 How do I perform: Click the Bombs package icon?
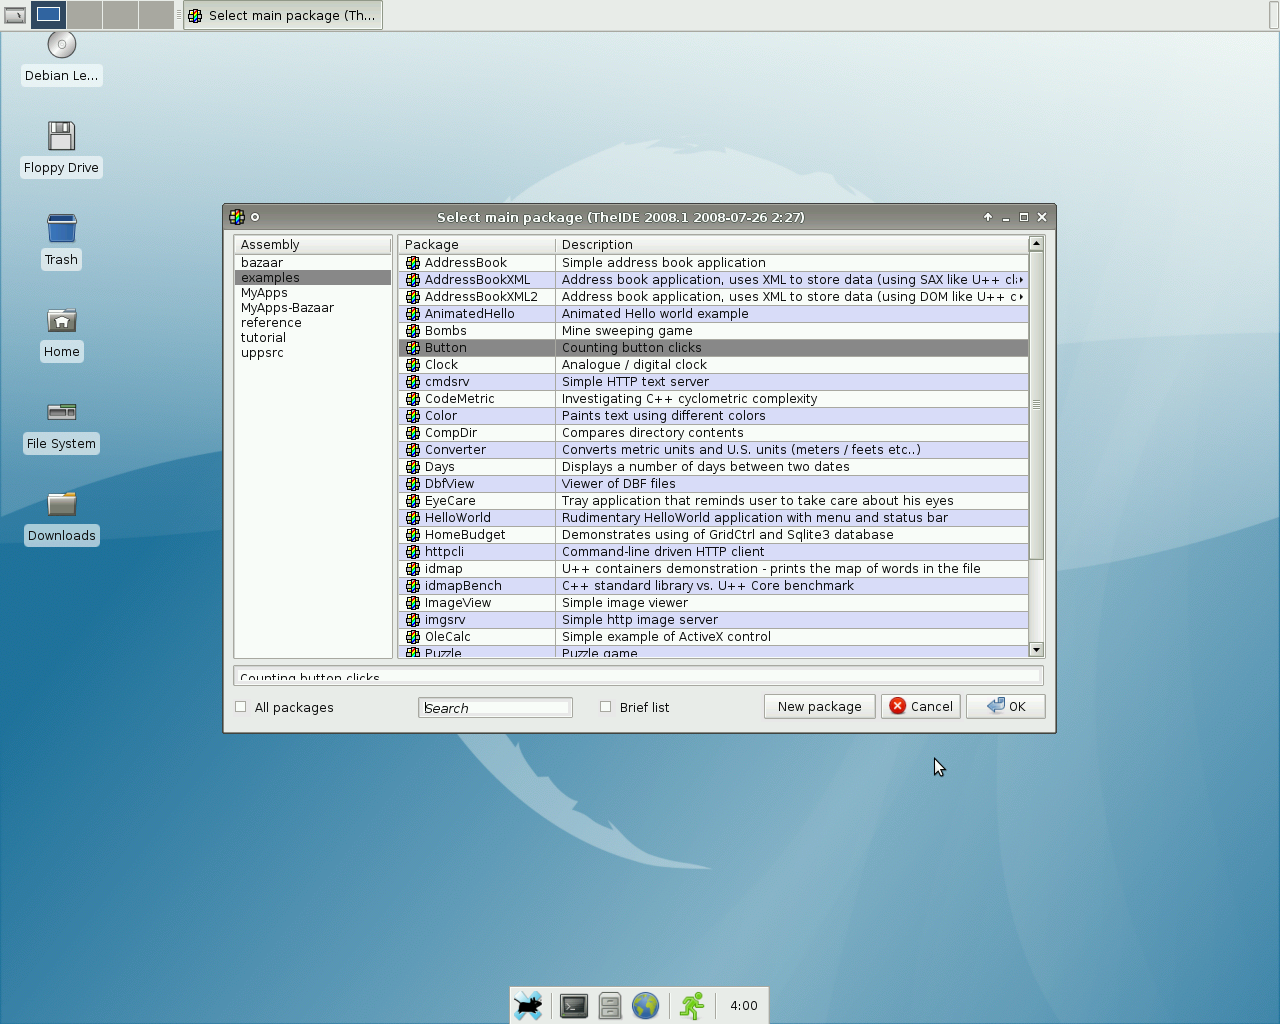(x=412, y=331)
